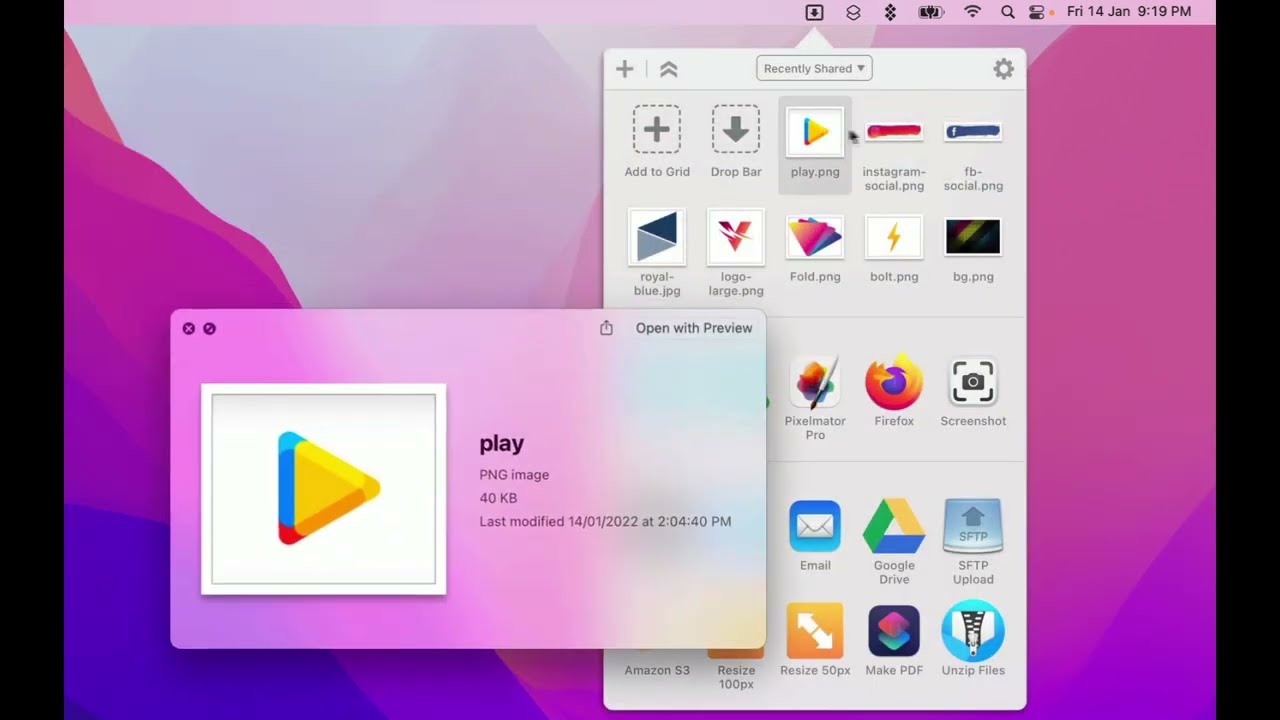Click the plus button in the Dropzone panel

point(625,68)
